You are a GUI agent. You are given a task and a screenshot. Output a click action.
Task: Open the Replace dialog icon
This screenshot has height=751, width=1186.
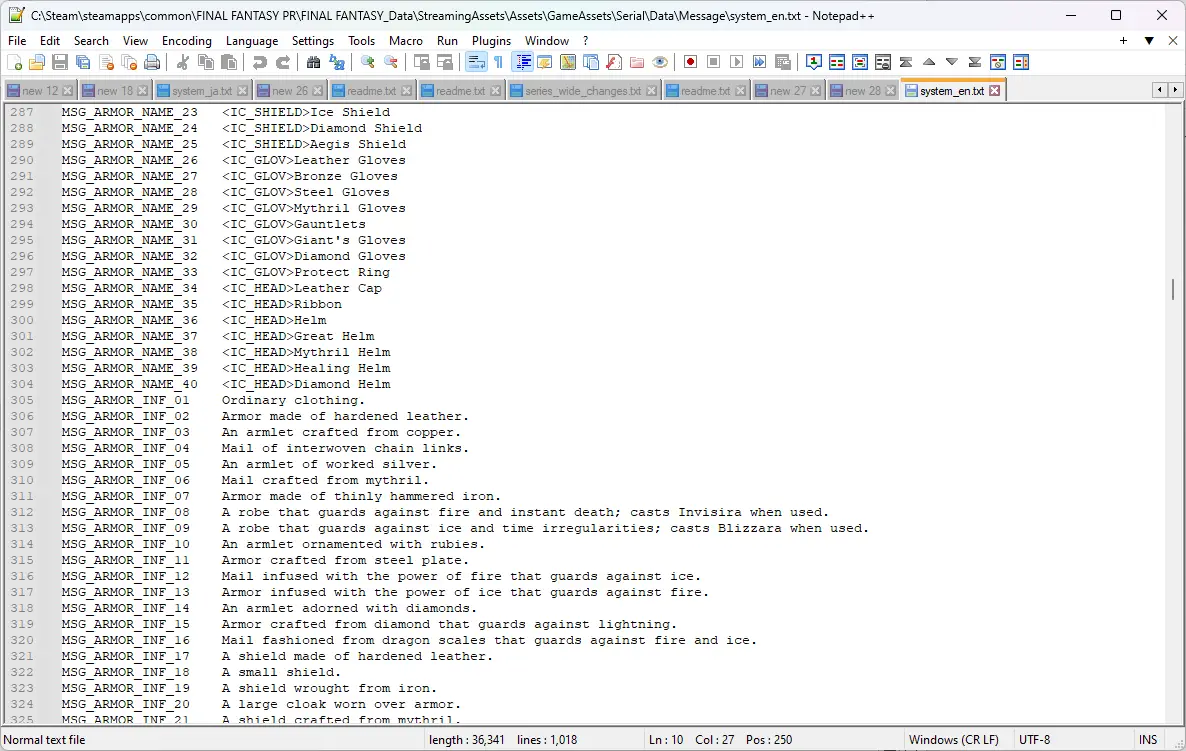click(337, 63)
